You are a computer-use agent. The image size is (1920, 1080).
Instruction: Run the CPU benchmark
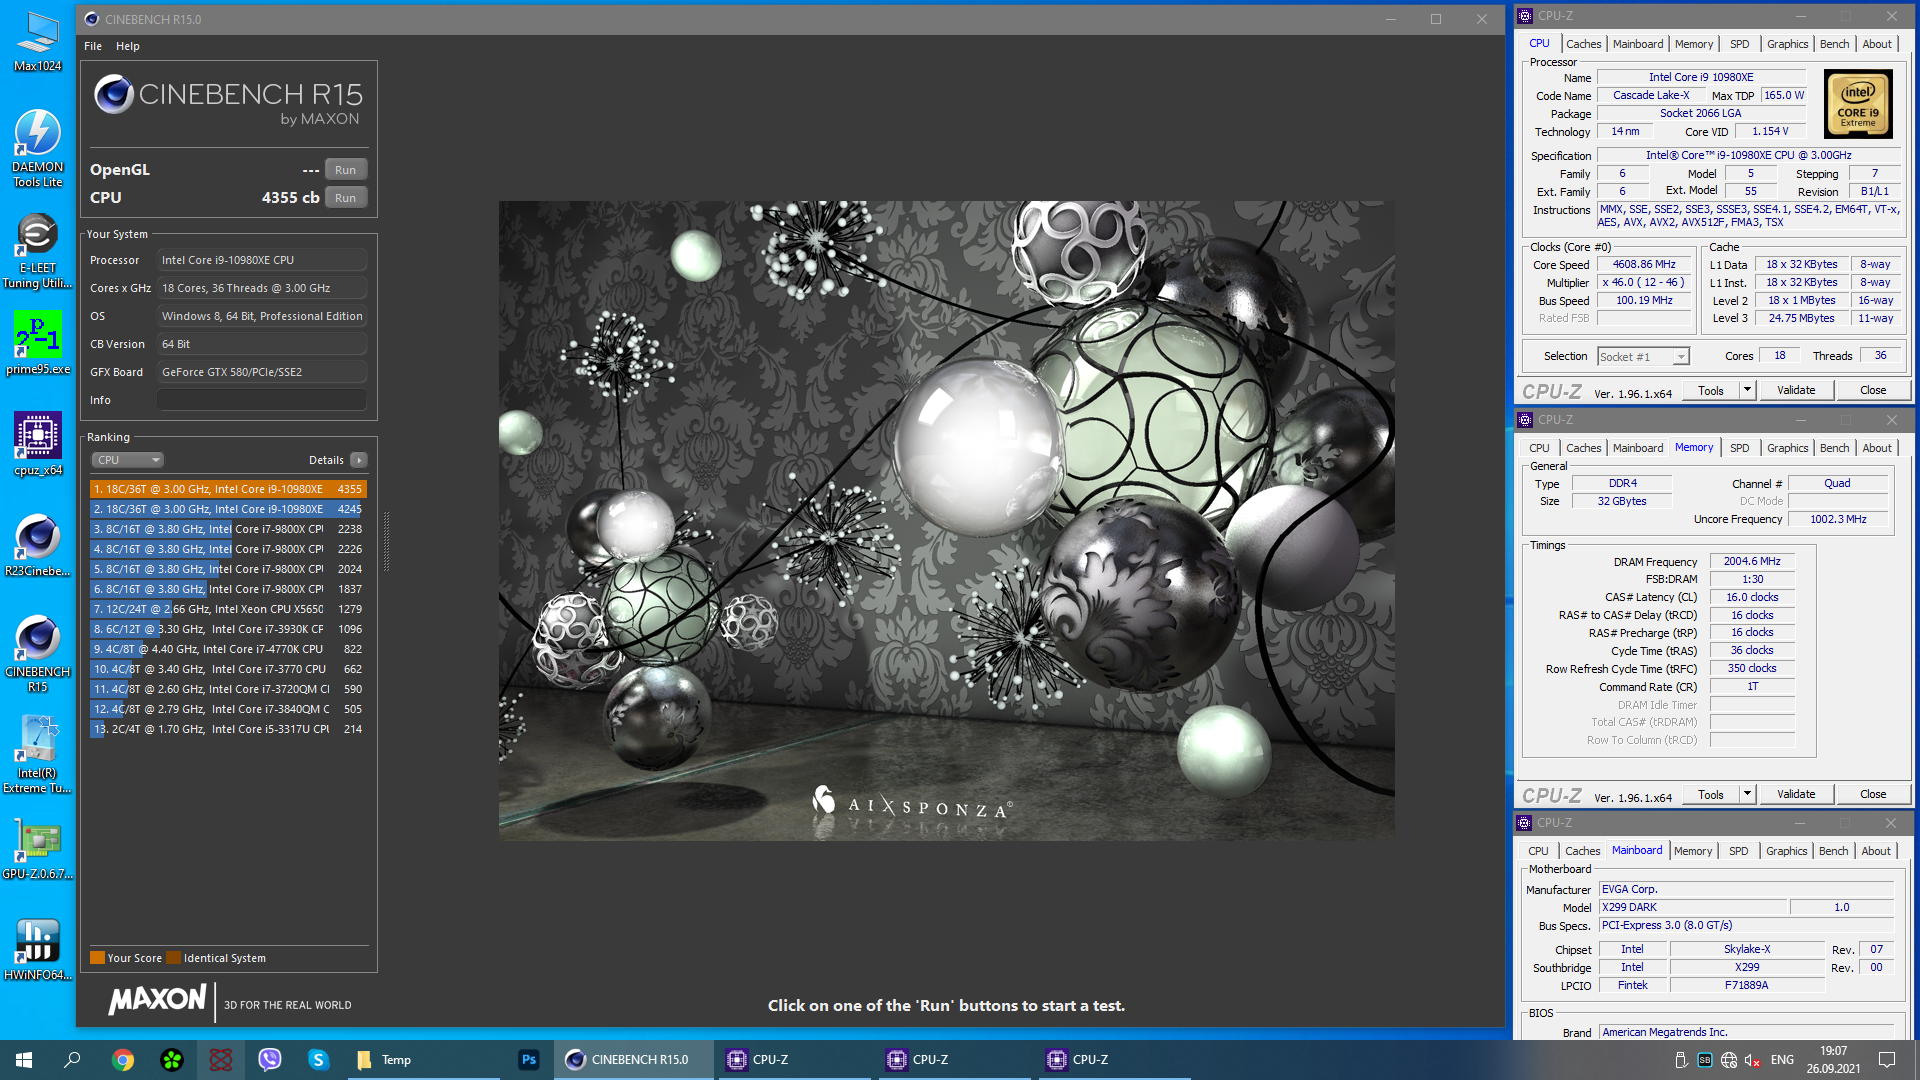coord(345,198)
